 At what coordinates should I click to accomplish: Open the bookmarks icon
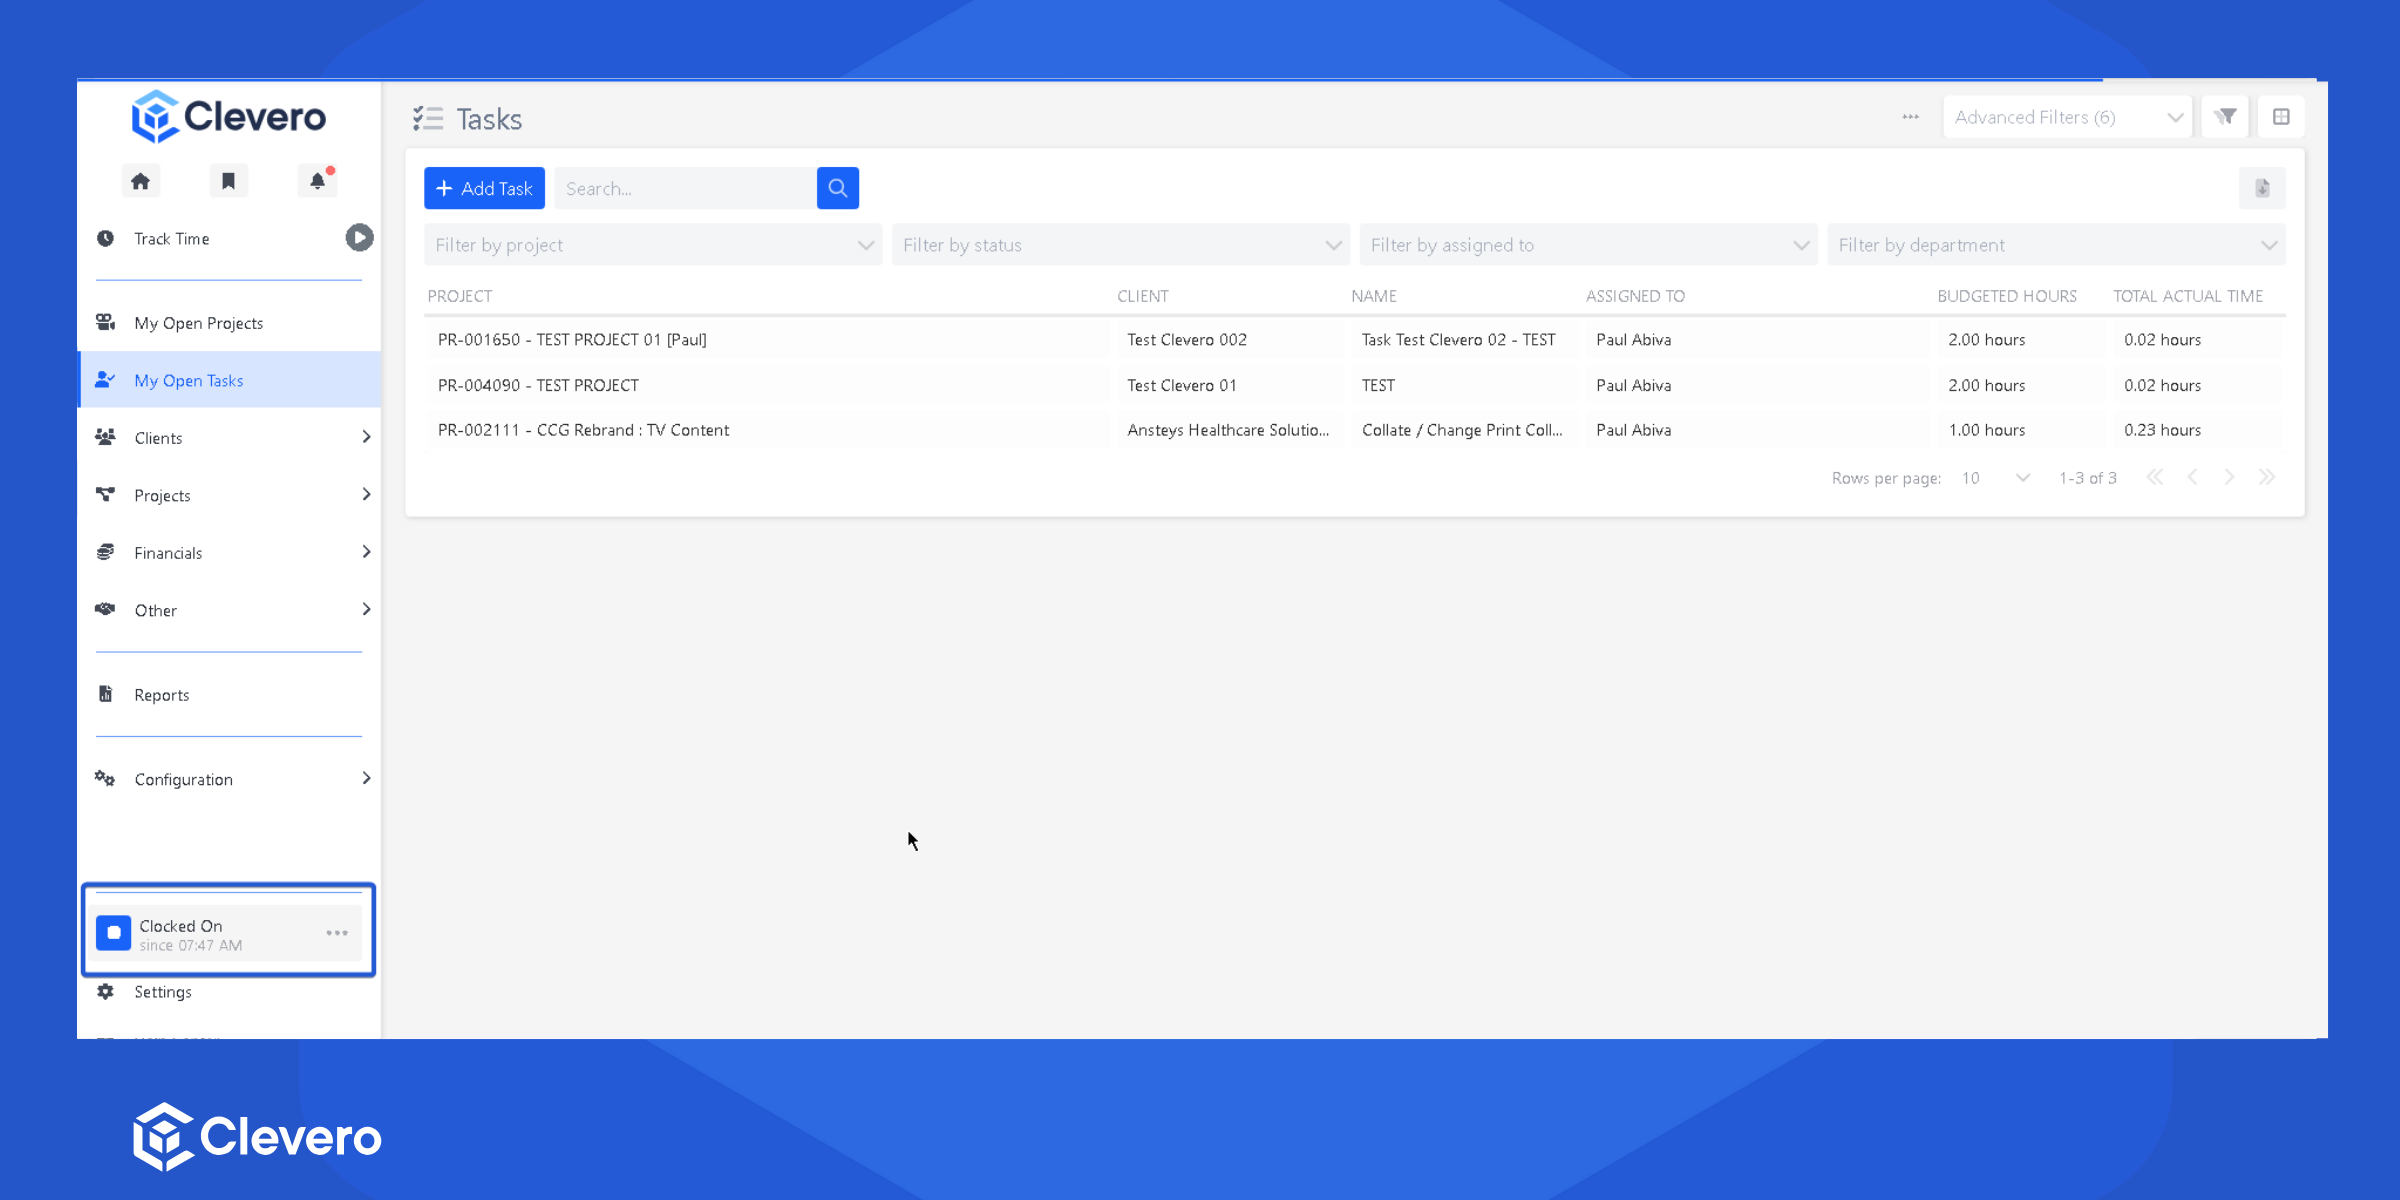(228, 181)
